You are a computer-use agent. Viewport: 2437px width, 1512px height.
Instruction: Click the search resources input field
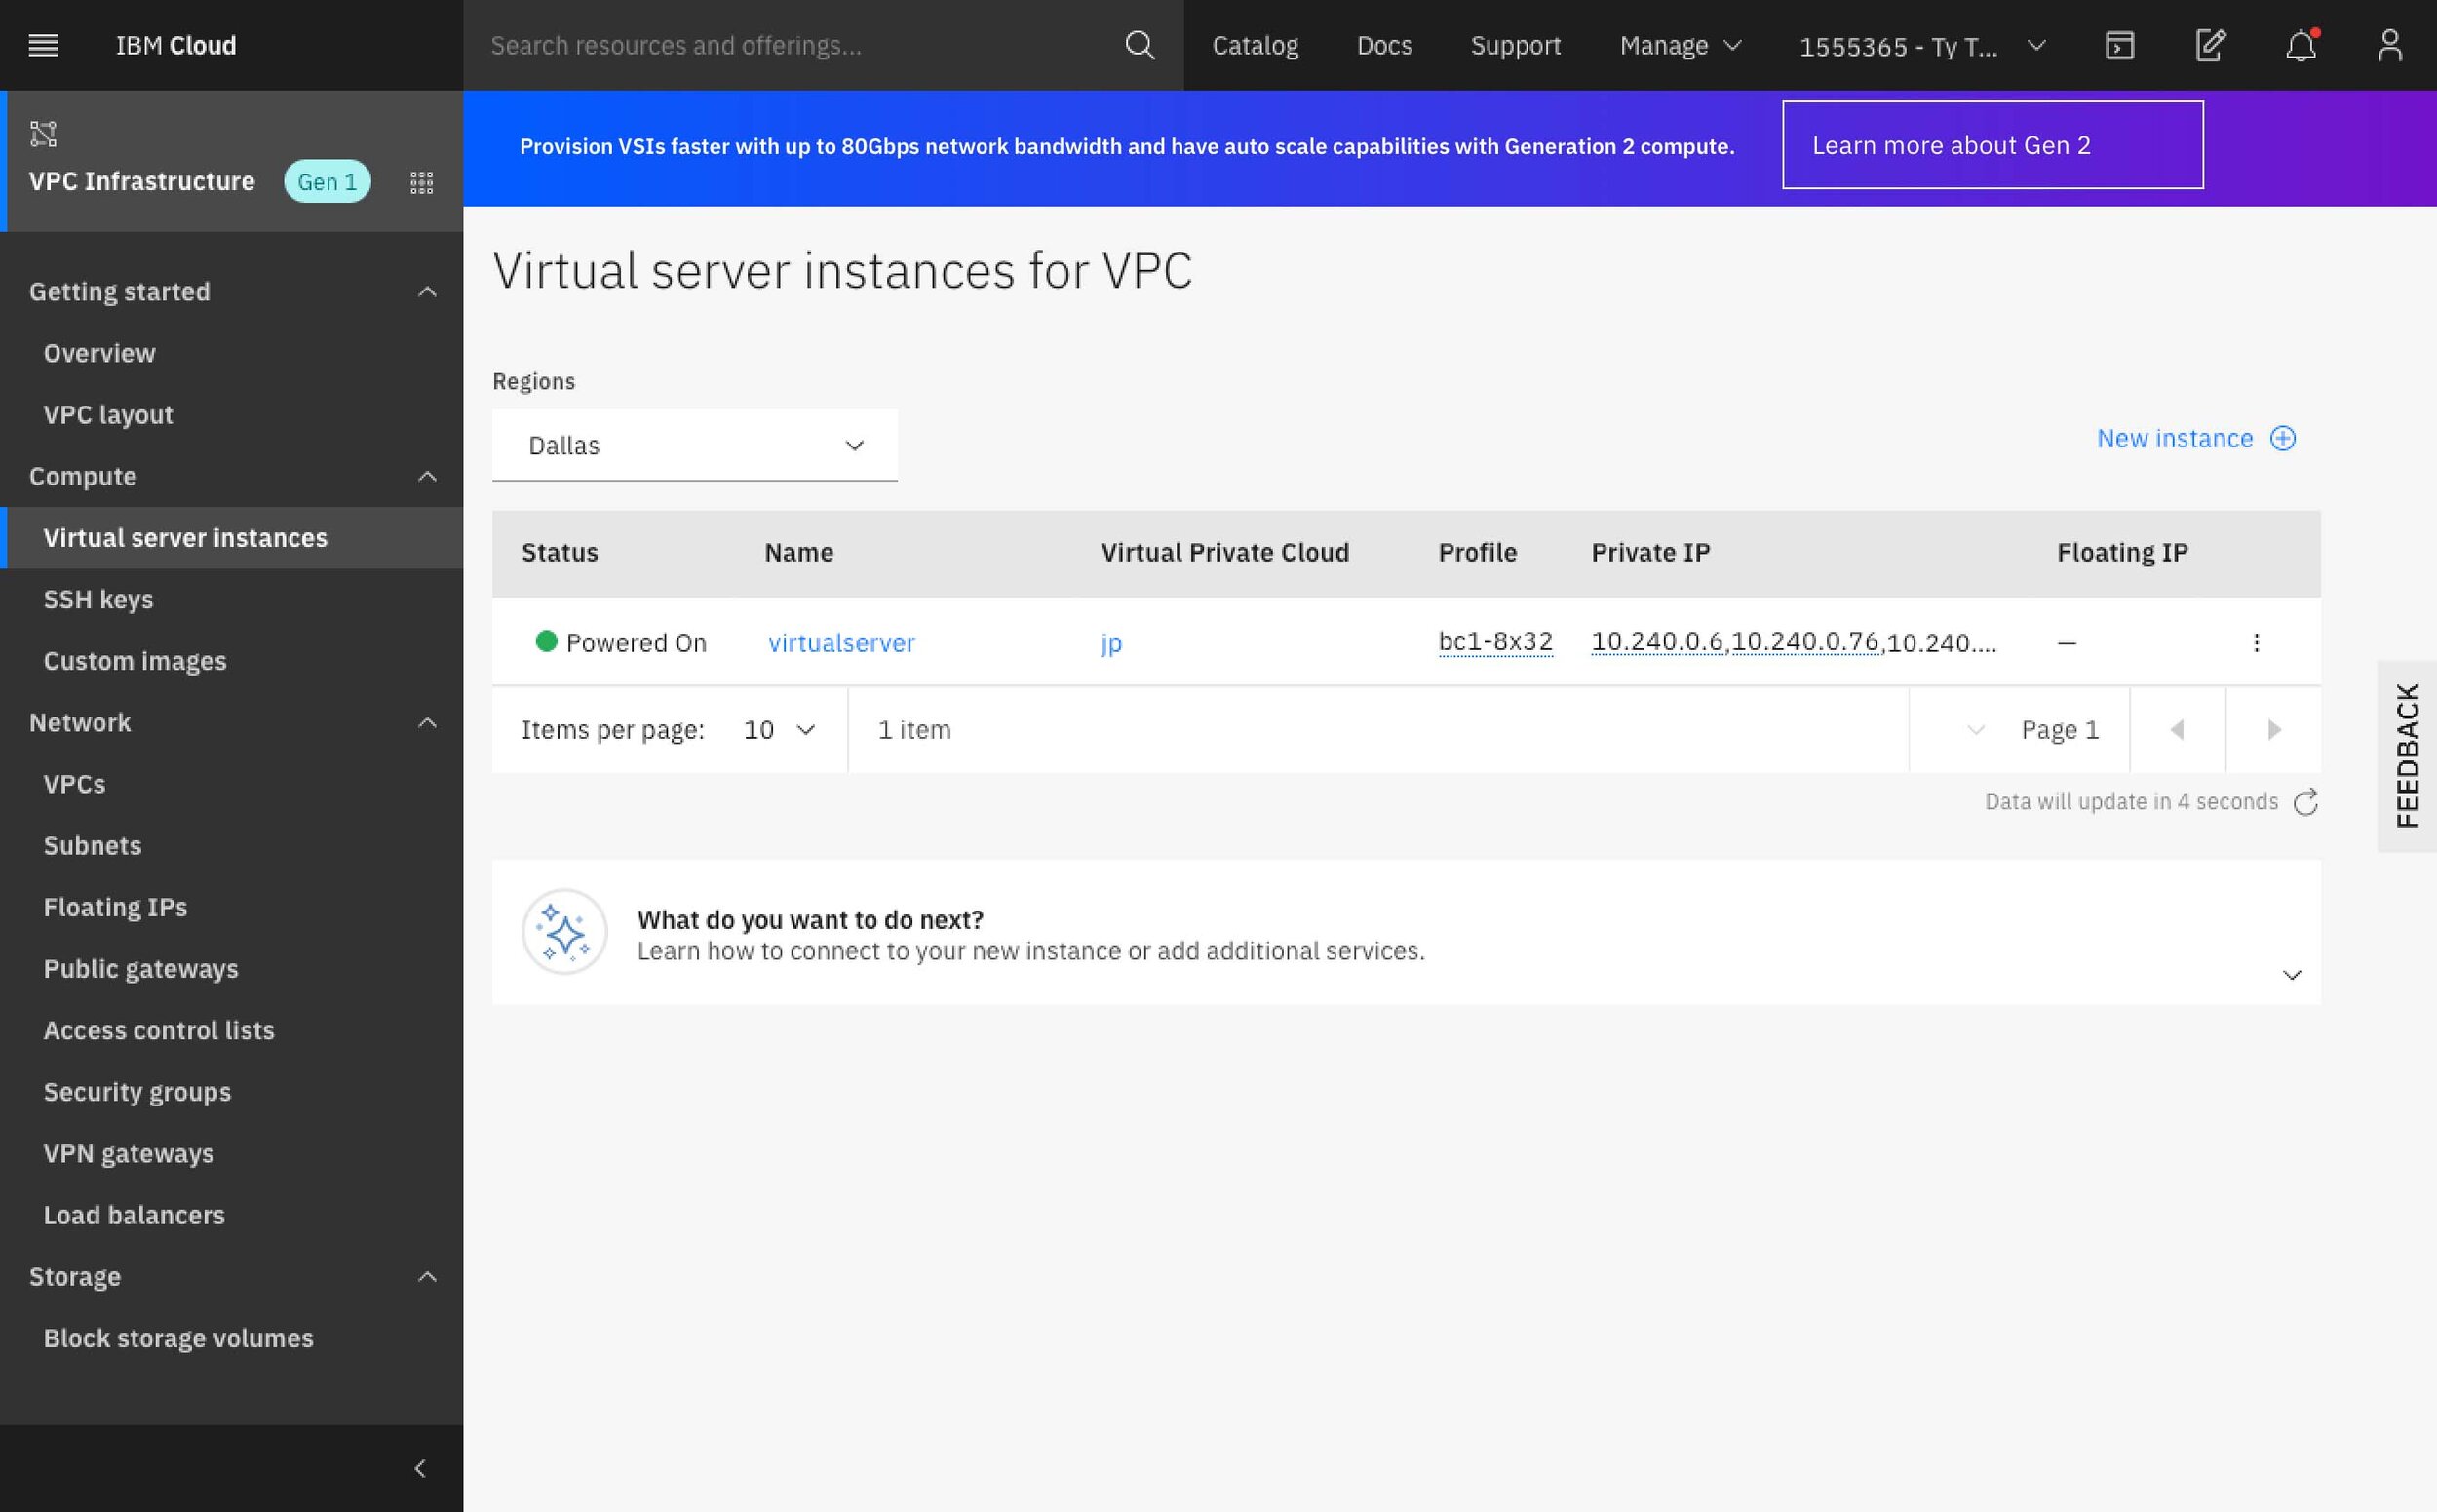pyautogui.click(x=800, y=45)
